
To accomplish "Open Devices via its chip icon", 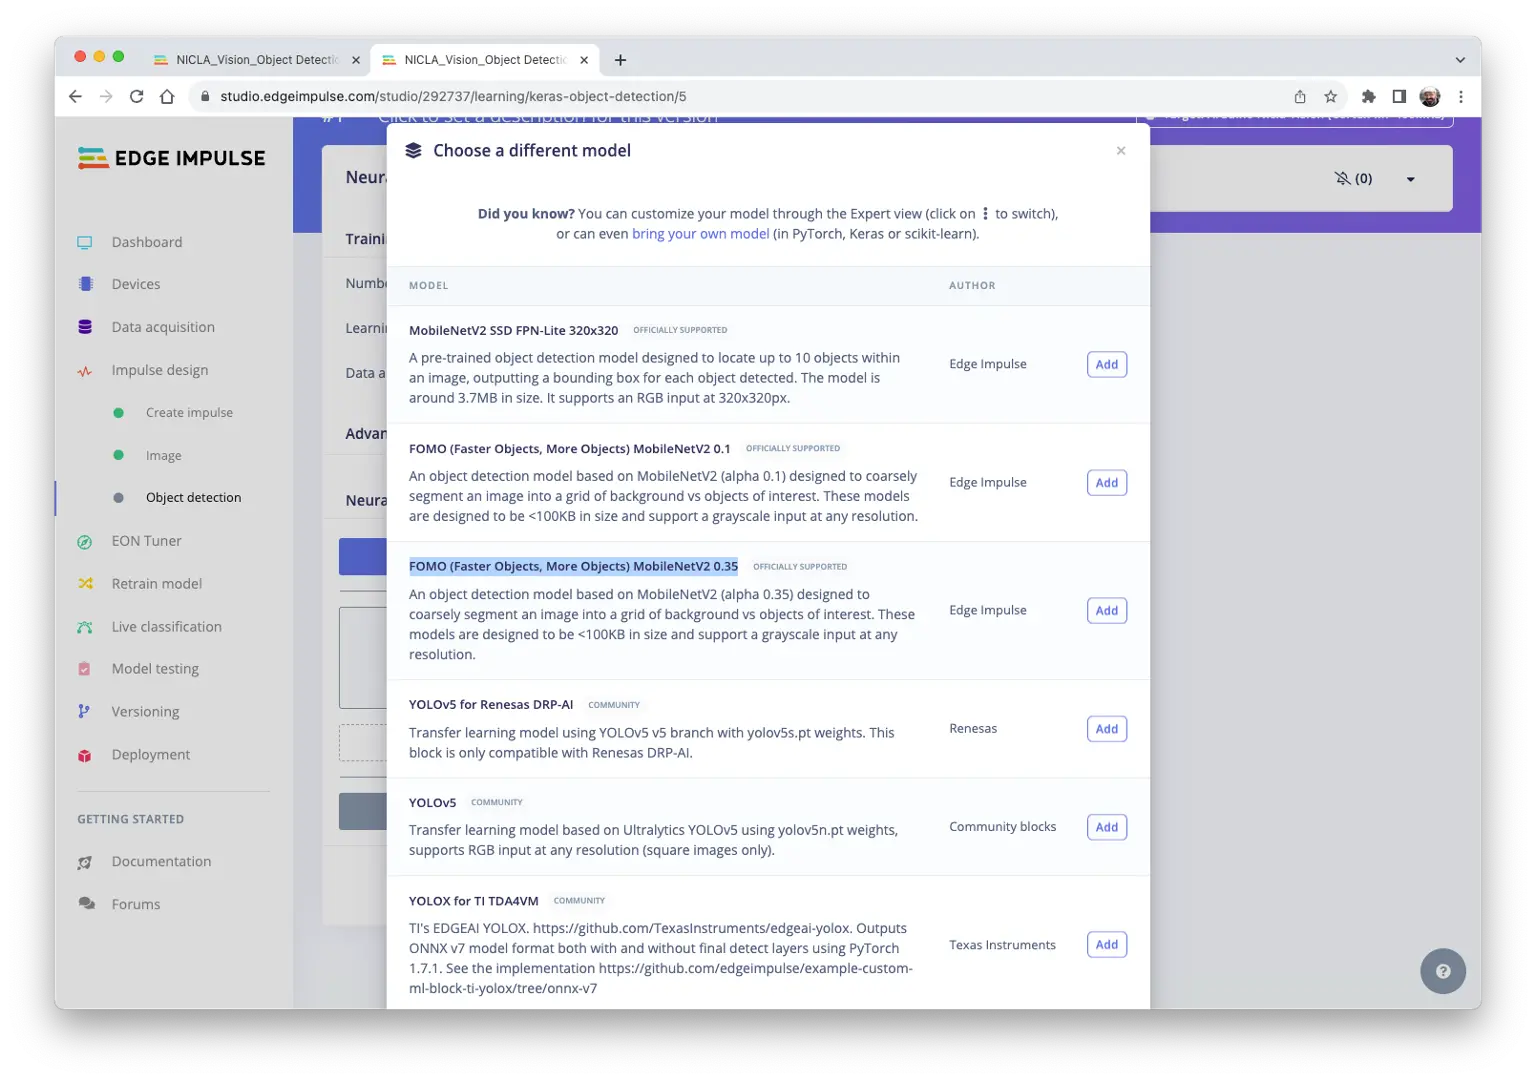I will [85, 284].
